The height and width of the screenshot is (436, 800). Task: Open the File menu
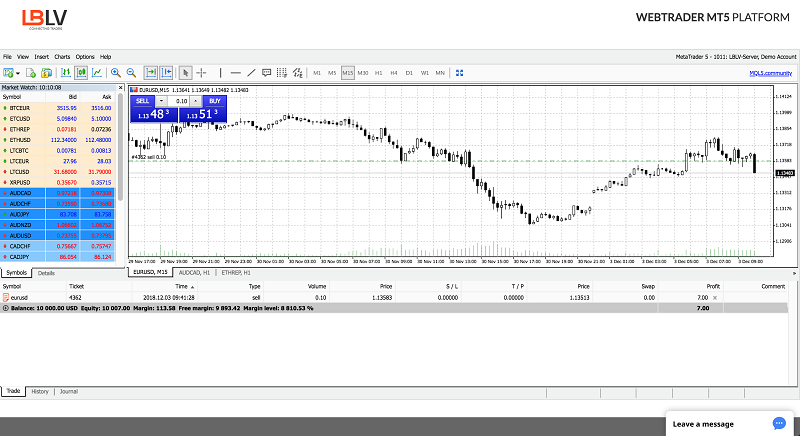pyautogui.click(x=7, y=57)
